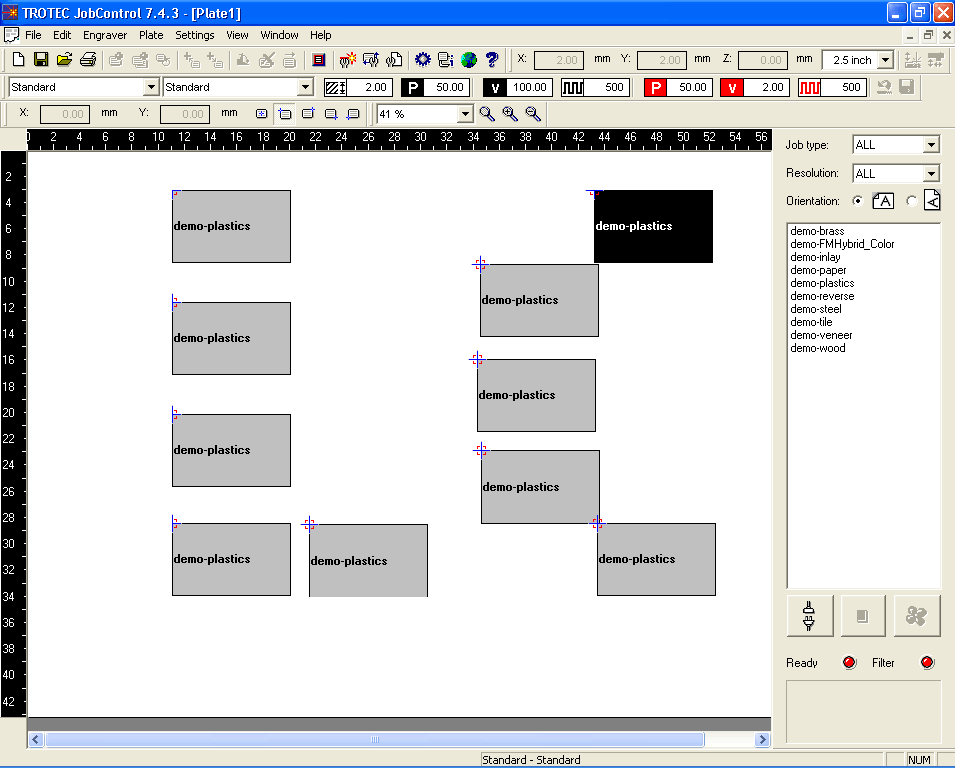Viewport: 955px width, 768px height.
Task: Open the red engraving list icon
Action: pos(319,60)
